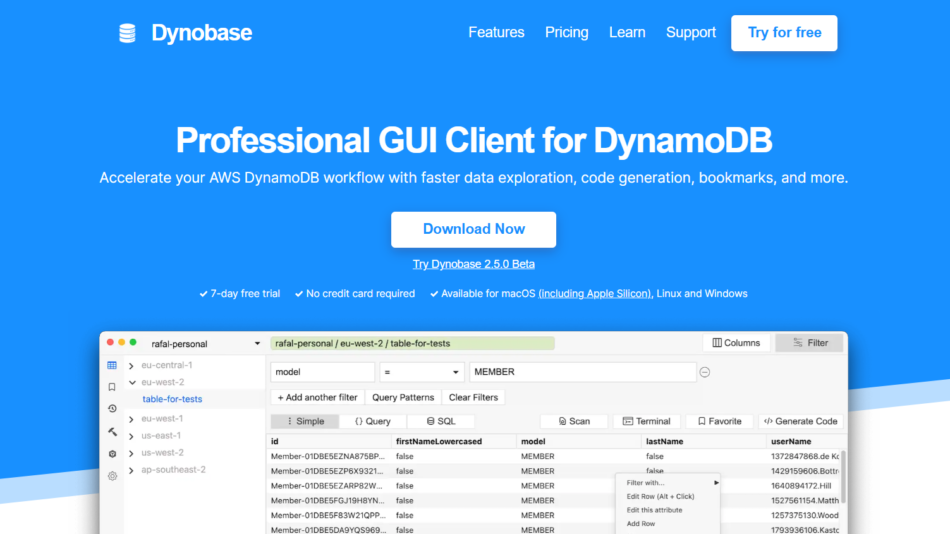Click the Columns toolbar button

tap(736, 343)
